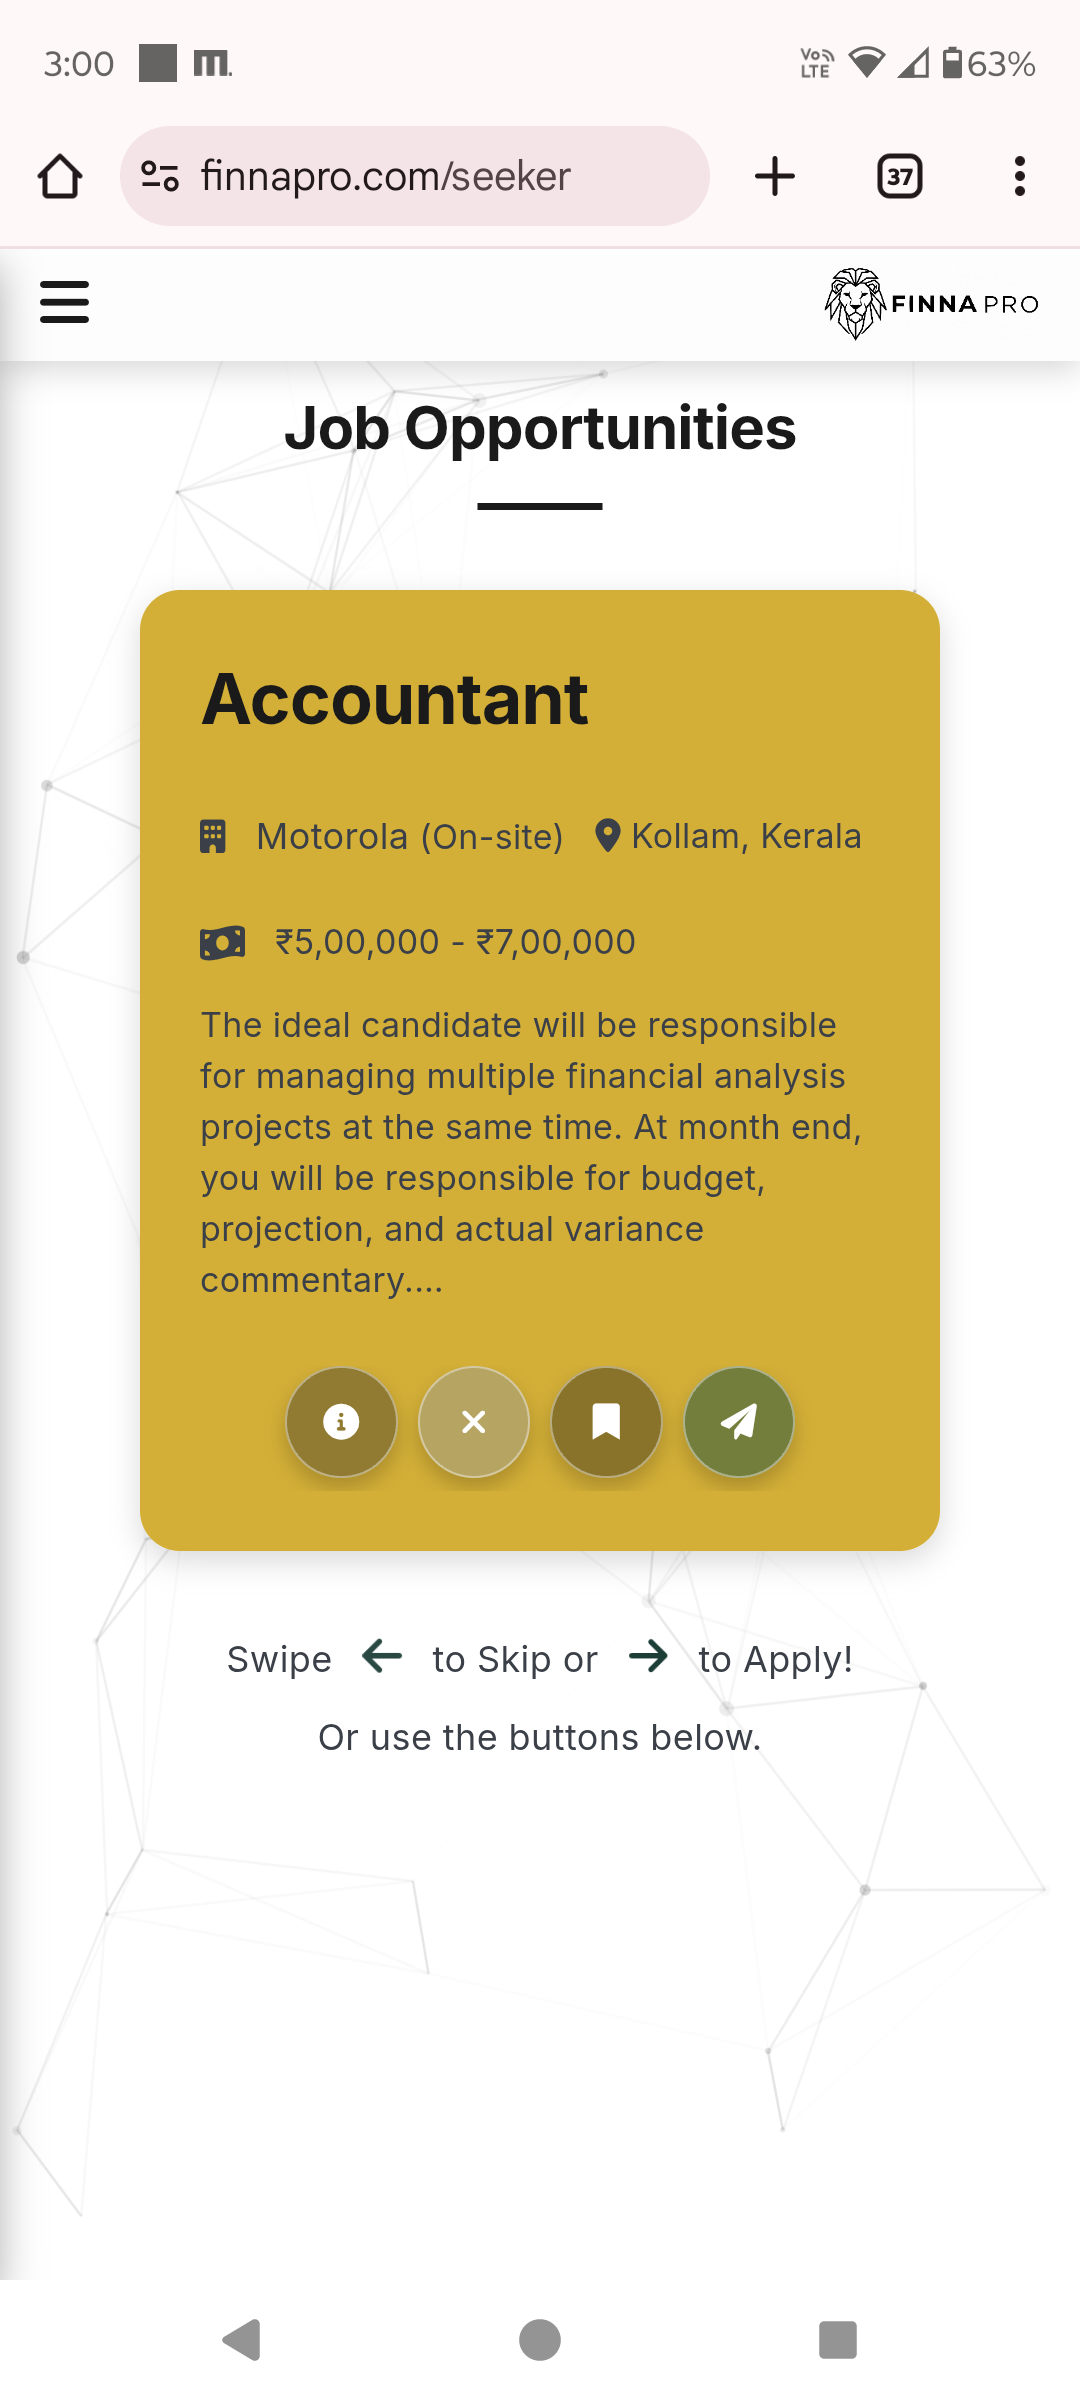1080x2400 pixels.
Task: Tap Android back navigation button
Action: 242,2340
